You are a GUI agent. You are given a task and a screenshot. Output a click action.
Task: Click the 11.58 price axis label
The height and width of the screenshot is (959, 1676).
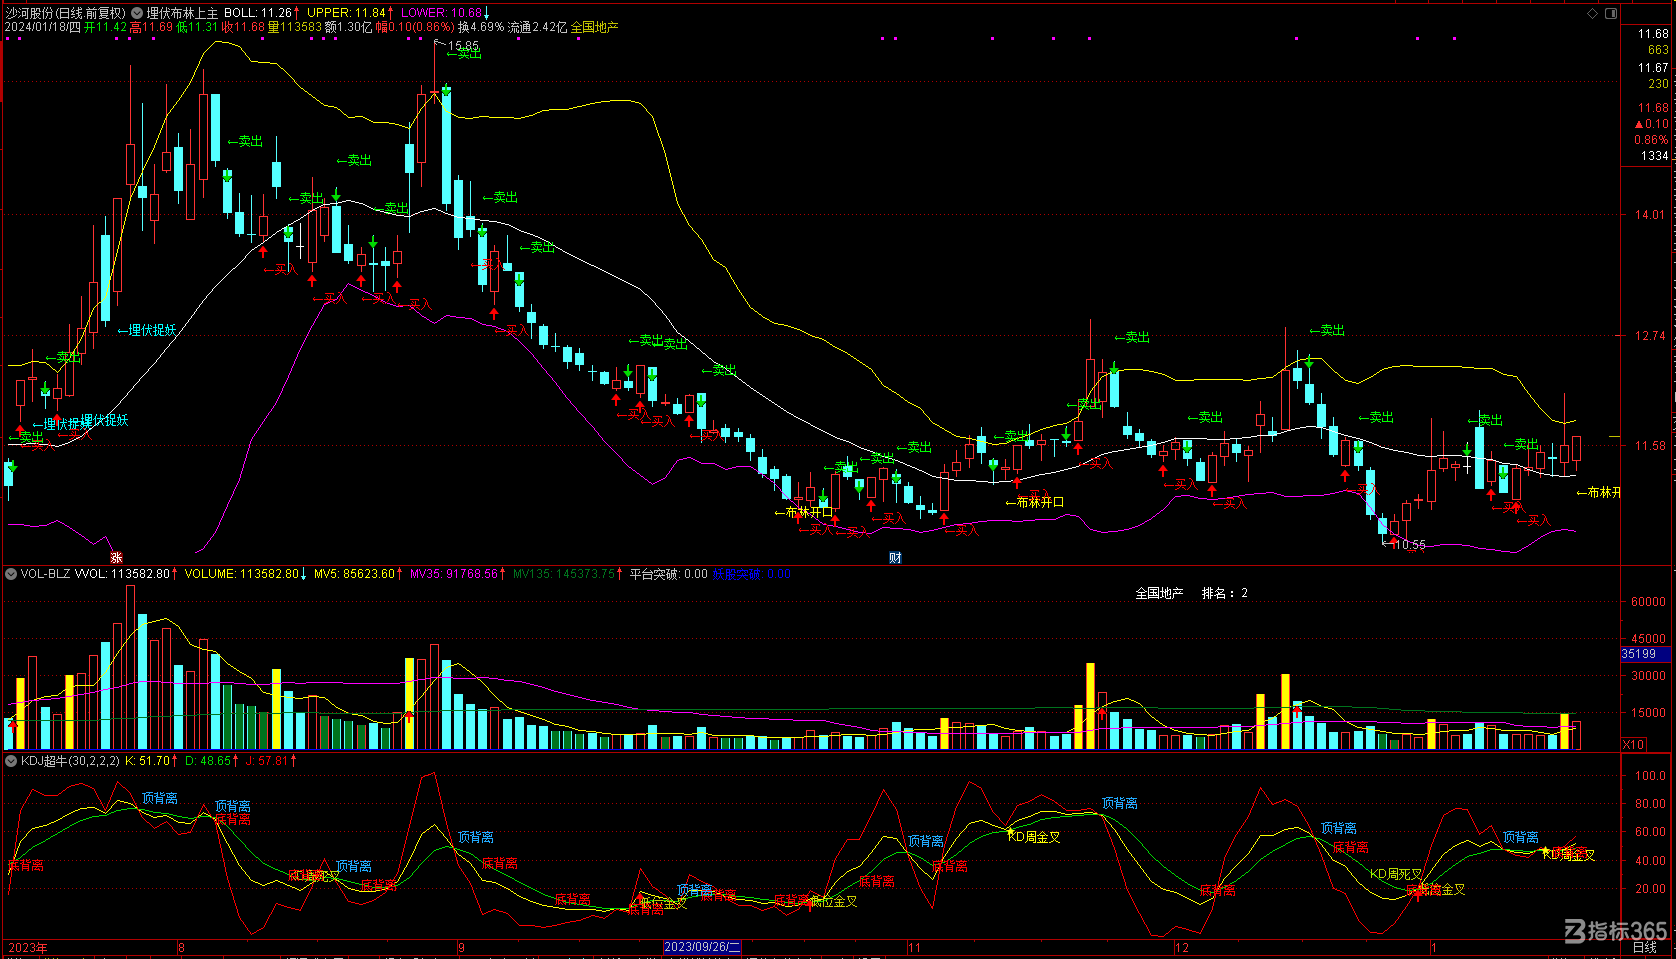click(1650, 446)
